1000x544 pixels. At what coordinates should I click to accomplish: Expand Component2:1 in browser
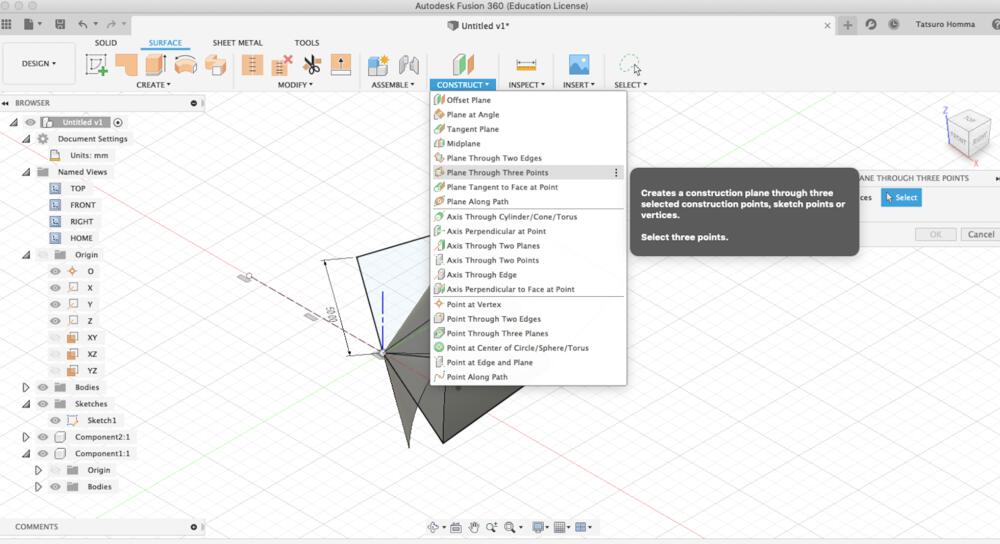(x=26, y=437)
